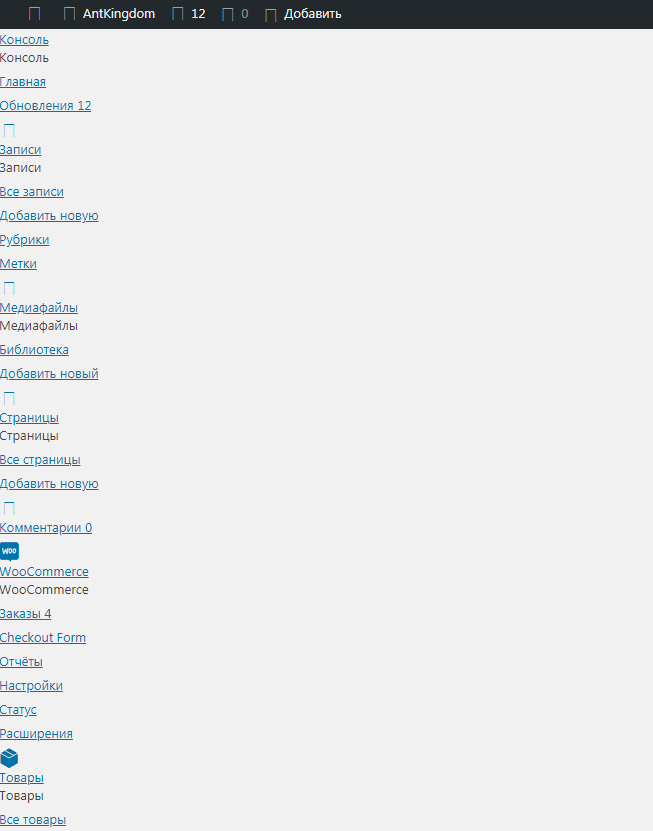The height and width of the screenshot is (831, 653).
Task: Open the Библиотека media link
Action: pyautogui.click(x=34, y=349)
